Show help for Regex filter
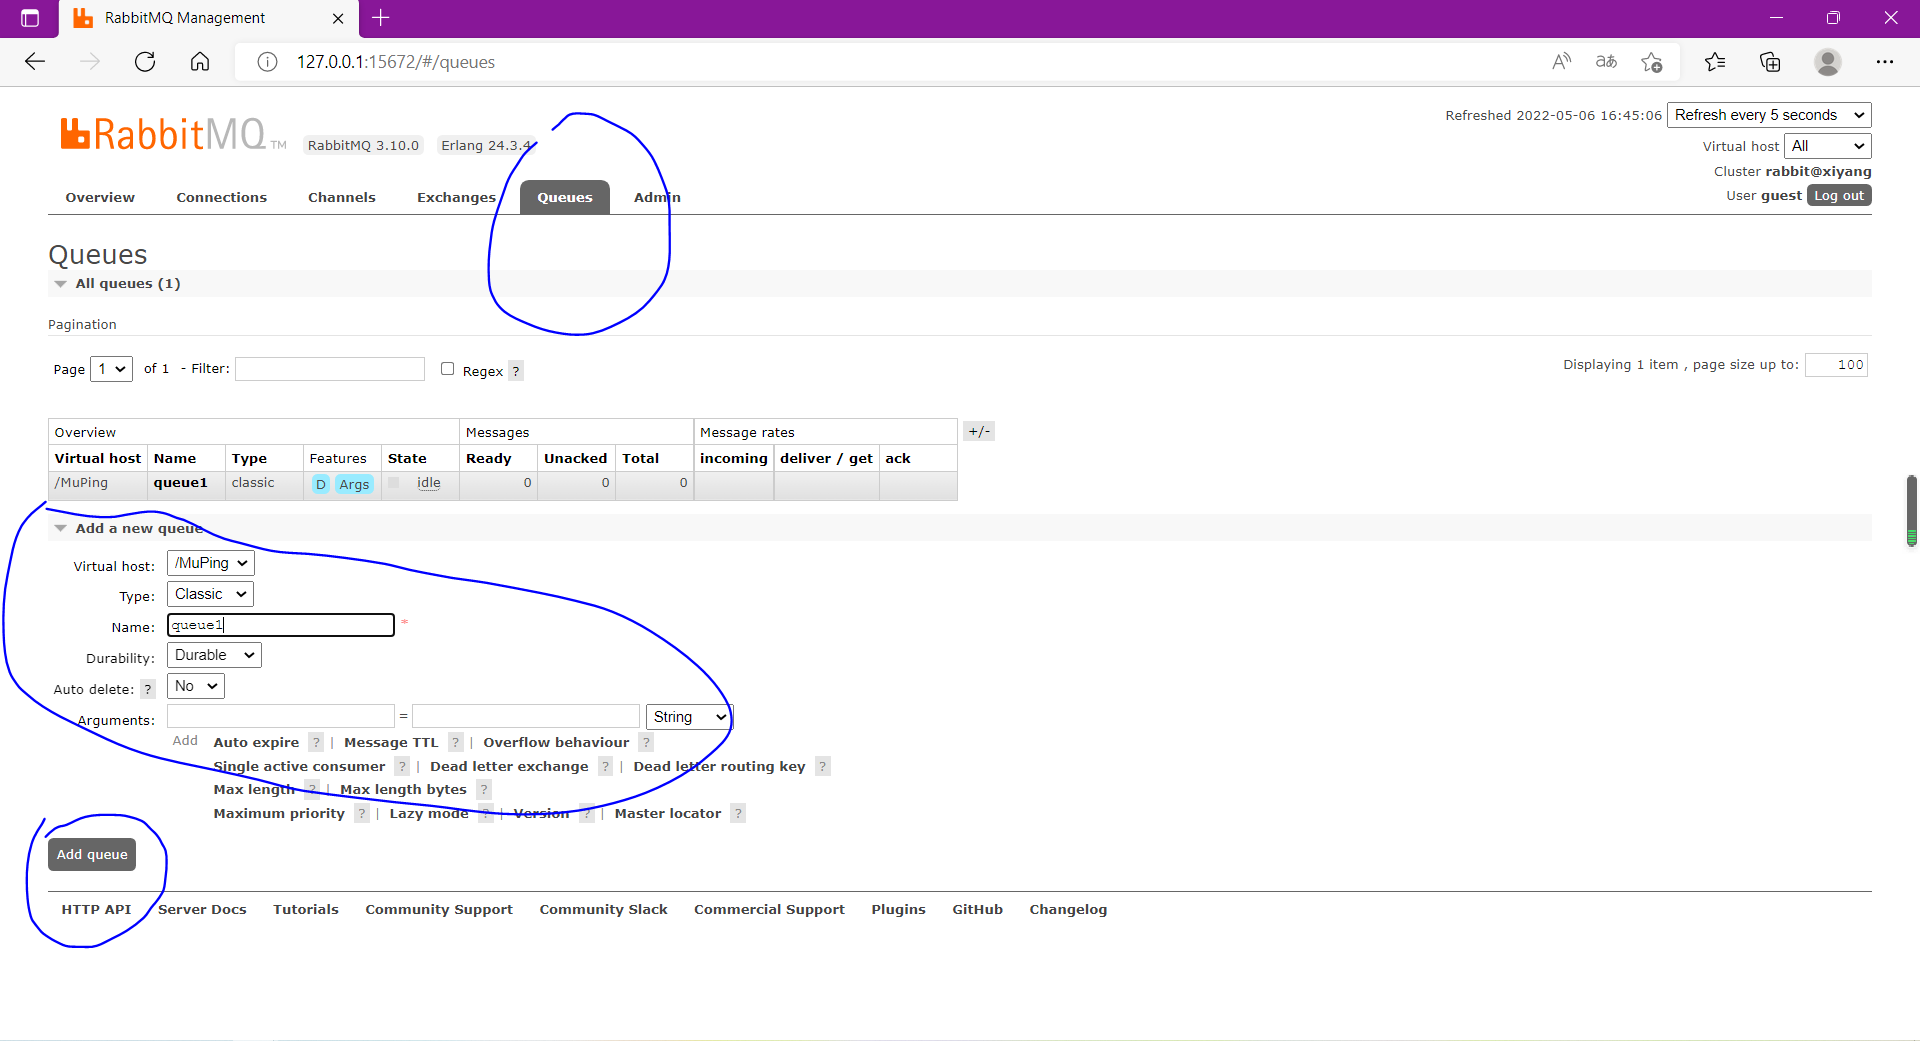1920x1041 pixels. (x=516, y=371)
